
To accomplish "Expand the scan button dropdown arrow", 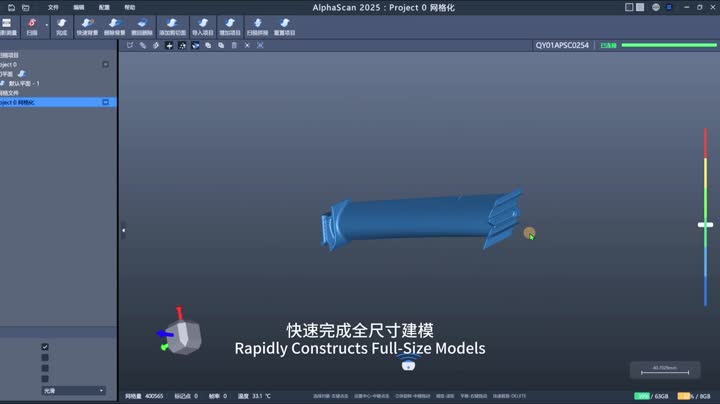I will click(x=46, y=26).
